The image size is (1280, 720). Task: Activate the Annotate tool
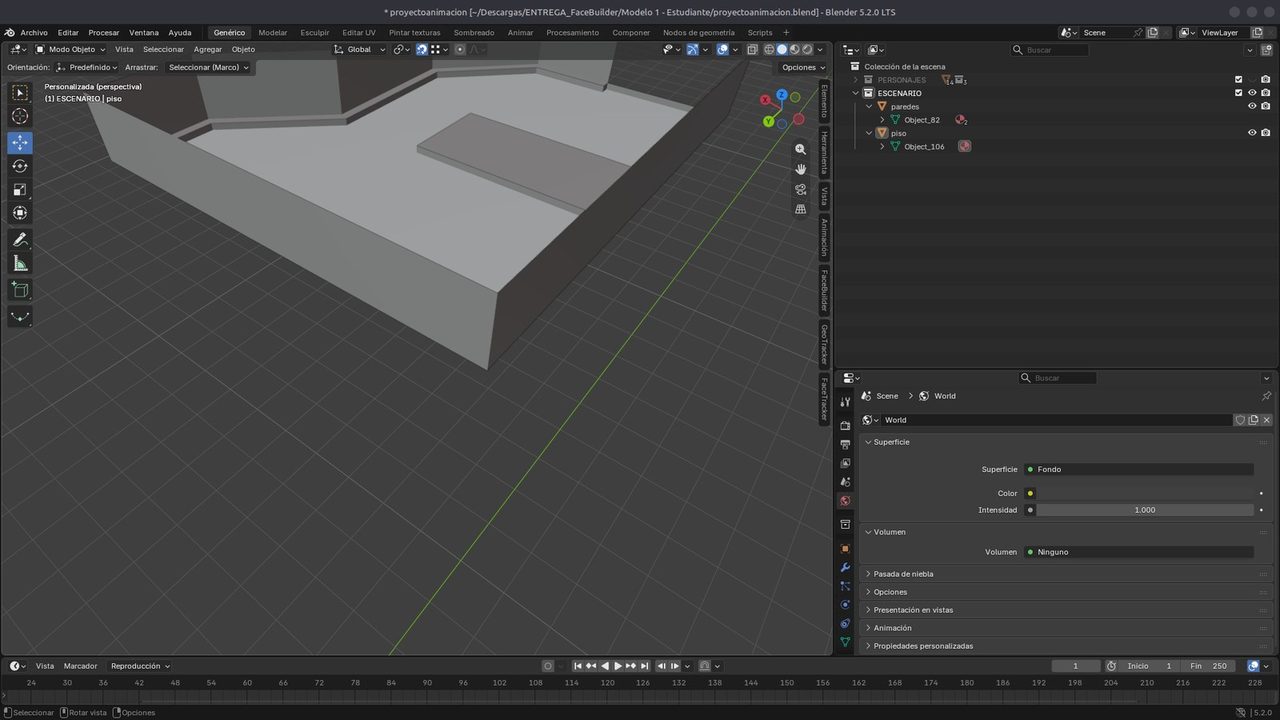pos(20,240)
